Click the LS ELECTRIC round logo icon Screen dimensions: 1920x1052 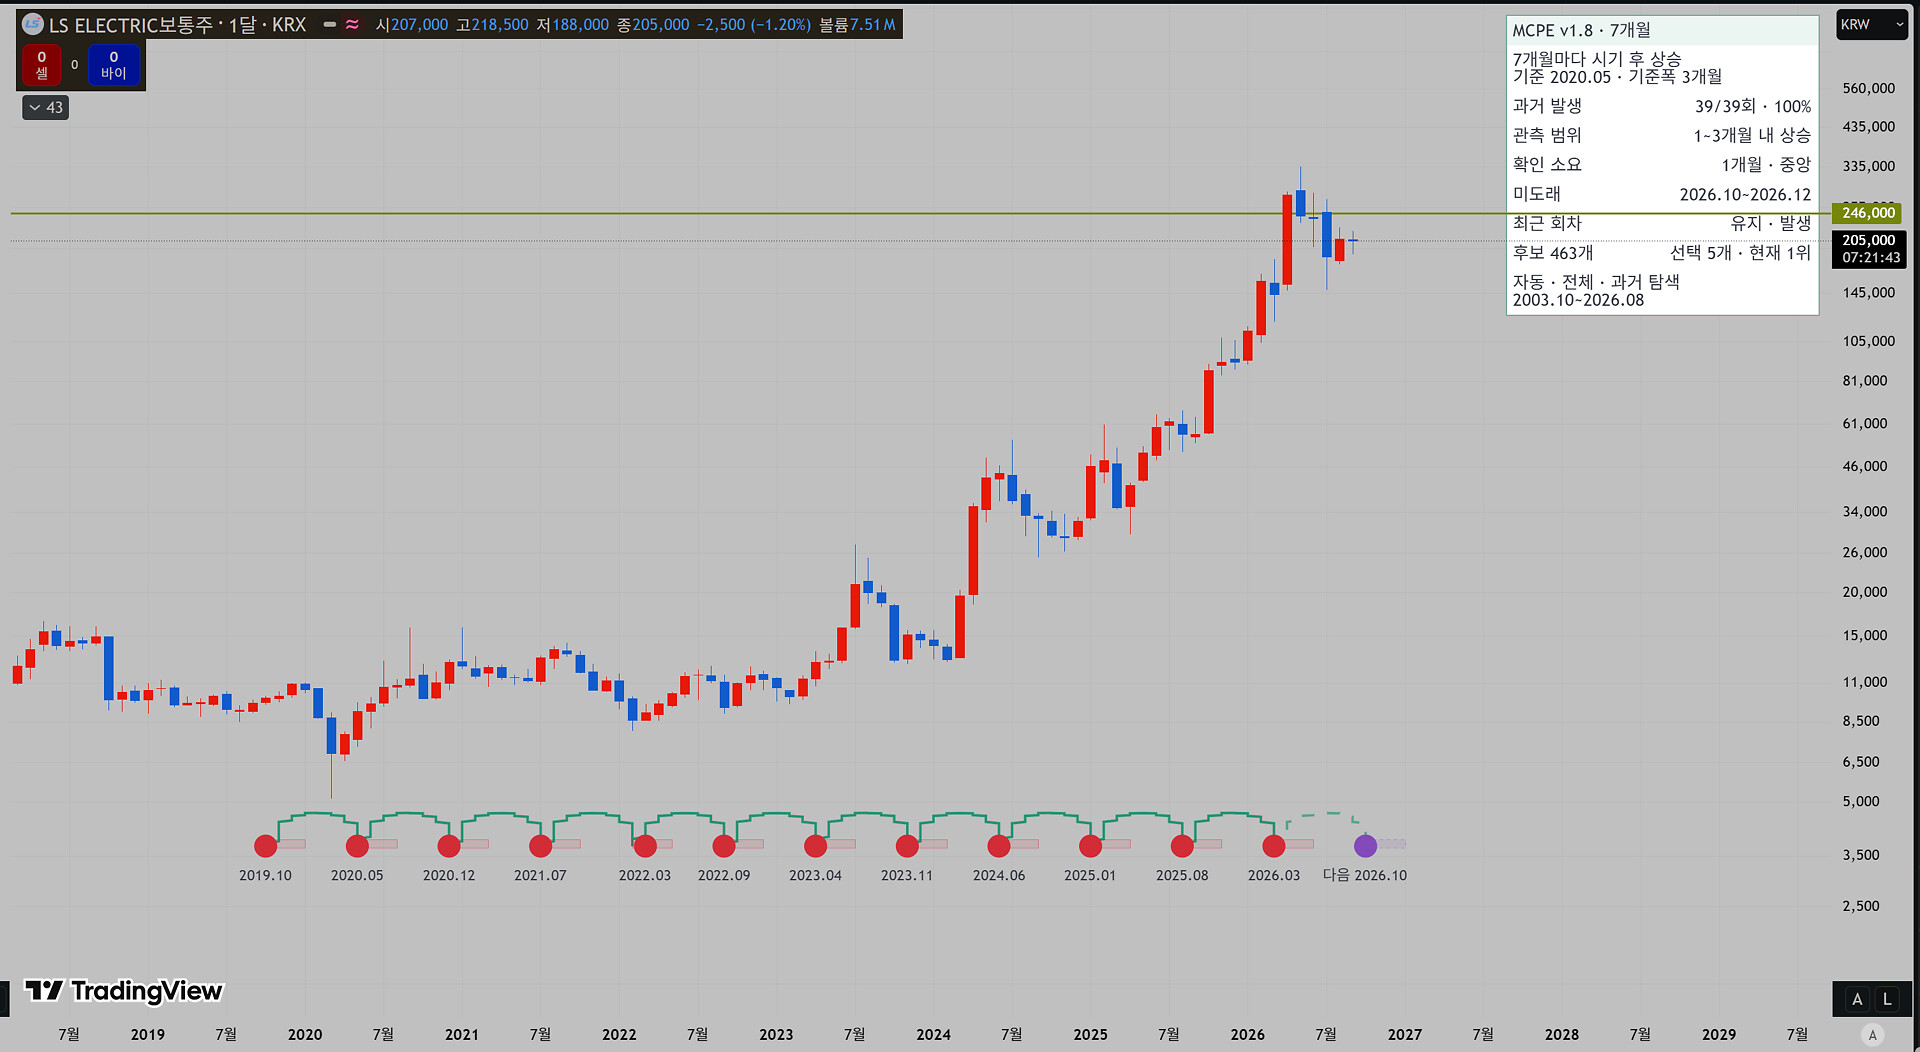click(33, 24)
